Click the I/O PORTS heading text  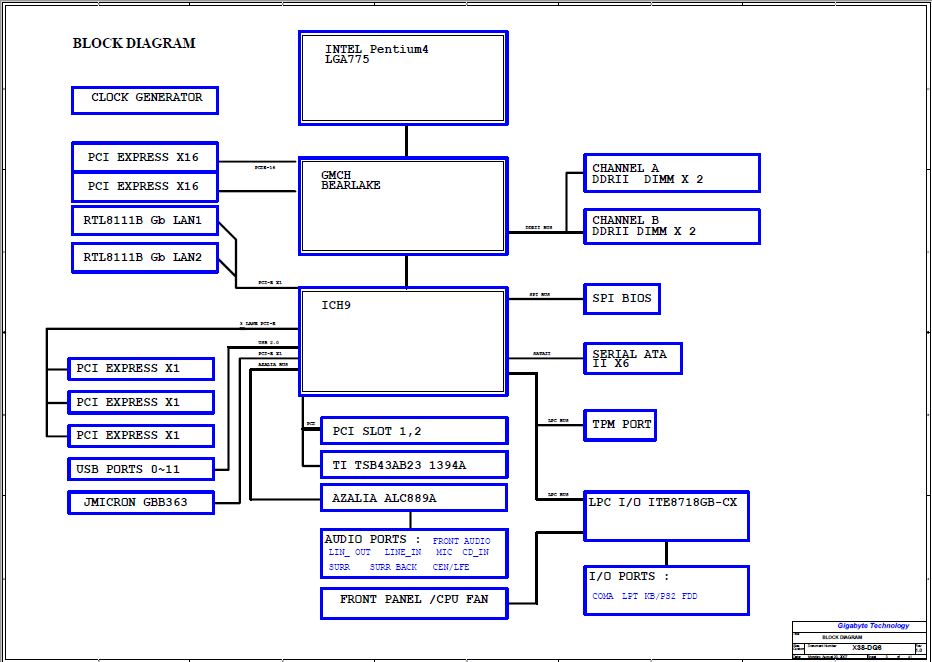[x=629, y=576]
